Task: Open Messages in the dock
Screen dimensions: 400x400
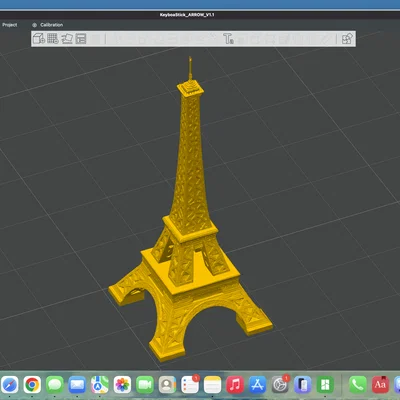Action: point(55,385)
